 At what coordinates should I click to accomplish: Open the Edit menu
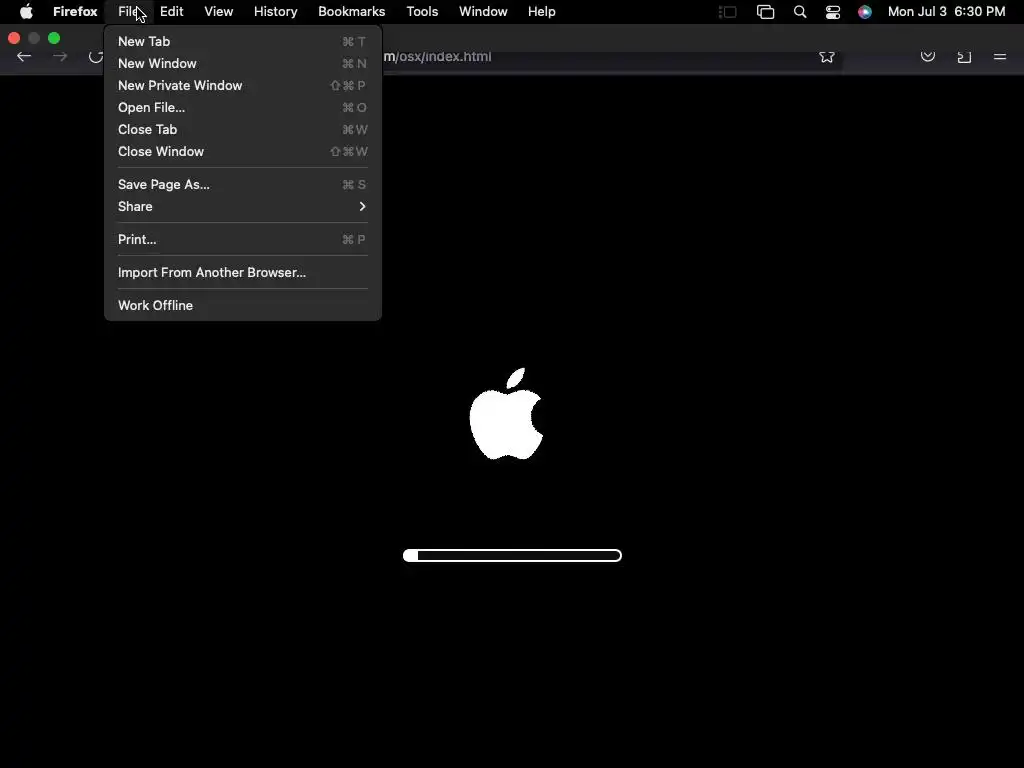click(x=172, y=12)
